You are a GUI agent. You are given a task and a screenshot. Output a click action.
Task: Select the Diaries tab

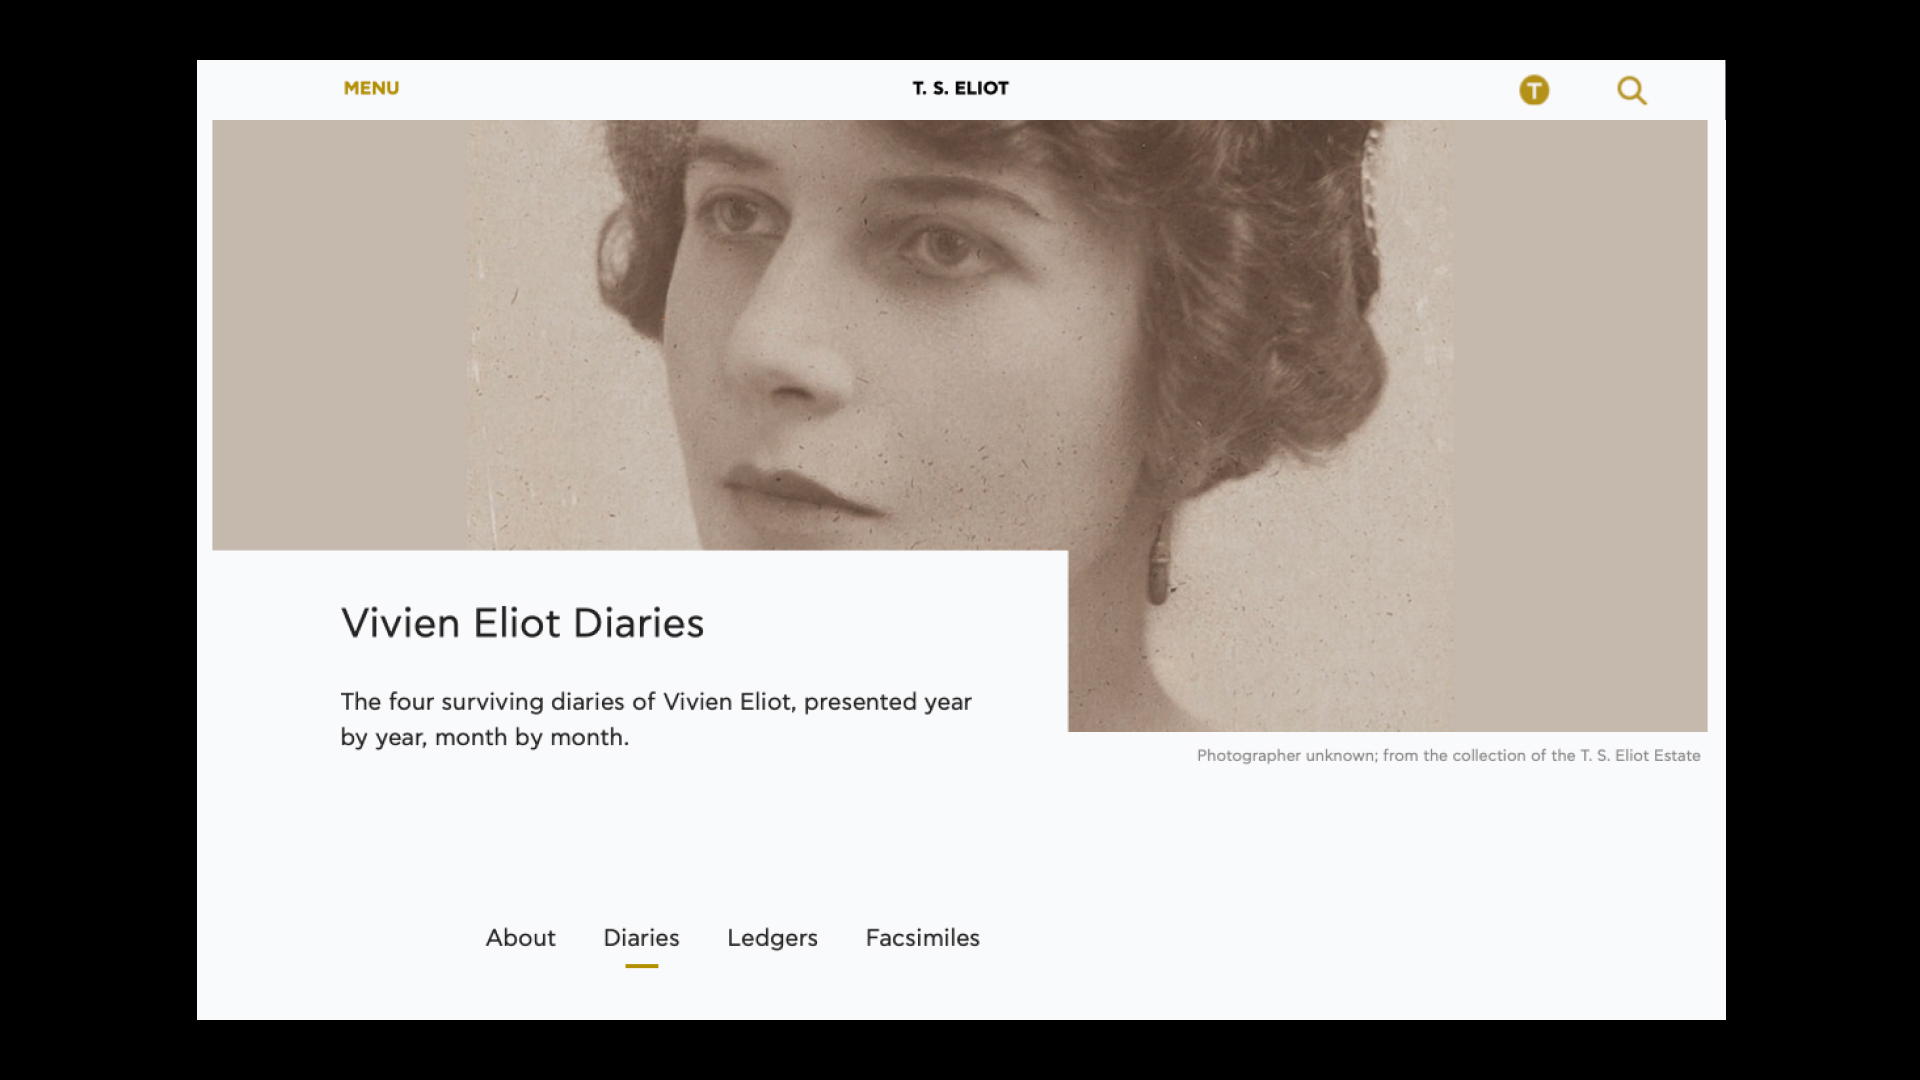pyautogui.click(x=641, y=938)
